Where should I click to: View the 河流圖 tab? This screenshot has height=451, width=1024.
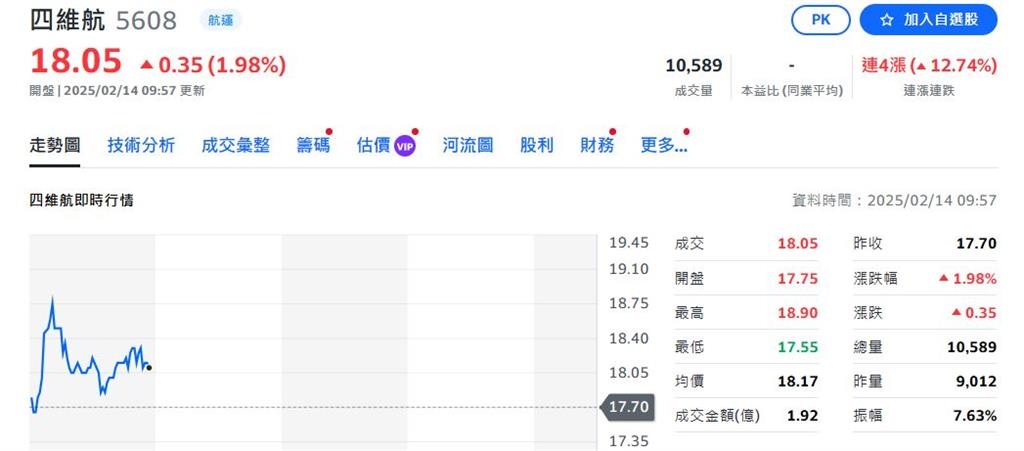[x=468, y=145]
